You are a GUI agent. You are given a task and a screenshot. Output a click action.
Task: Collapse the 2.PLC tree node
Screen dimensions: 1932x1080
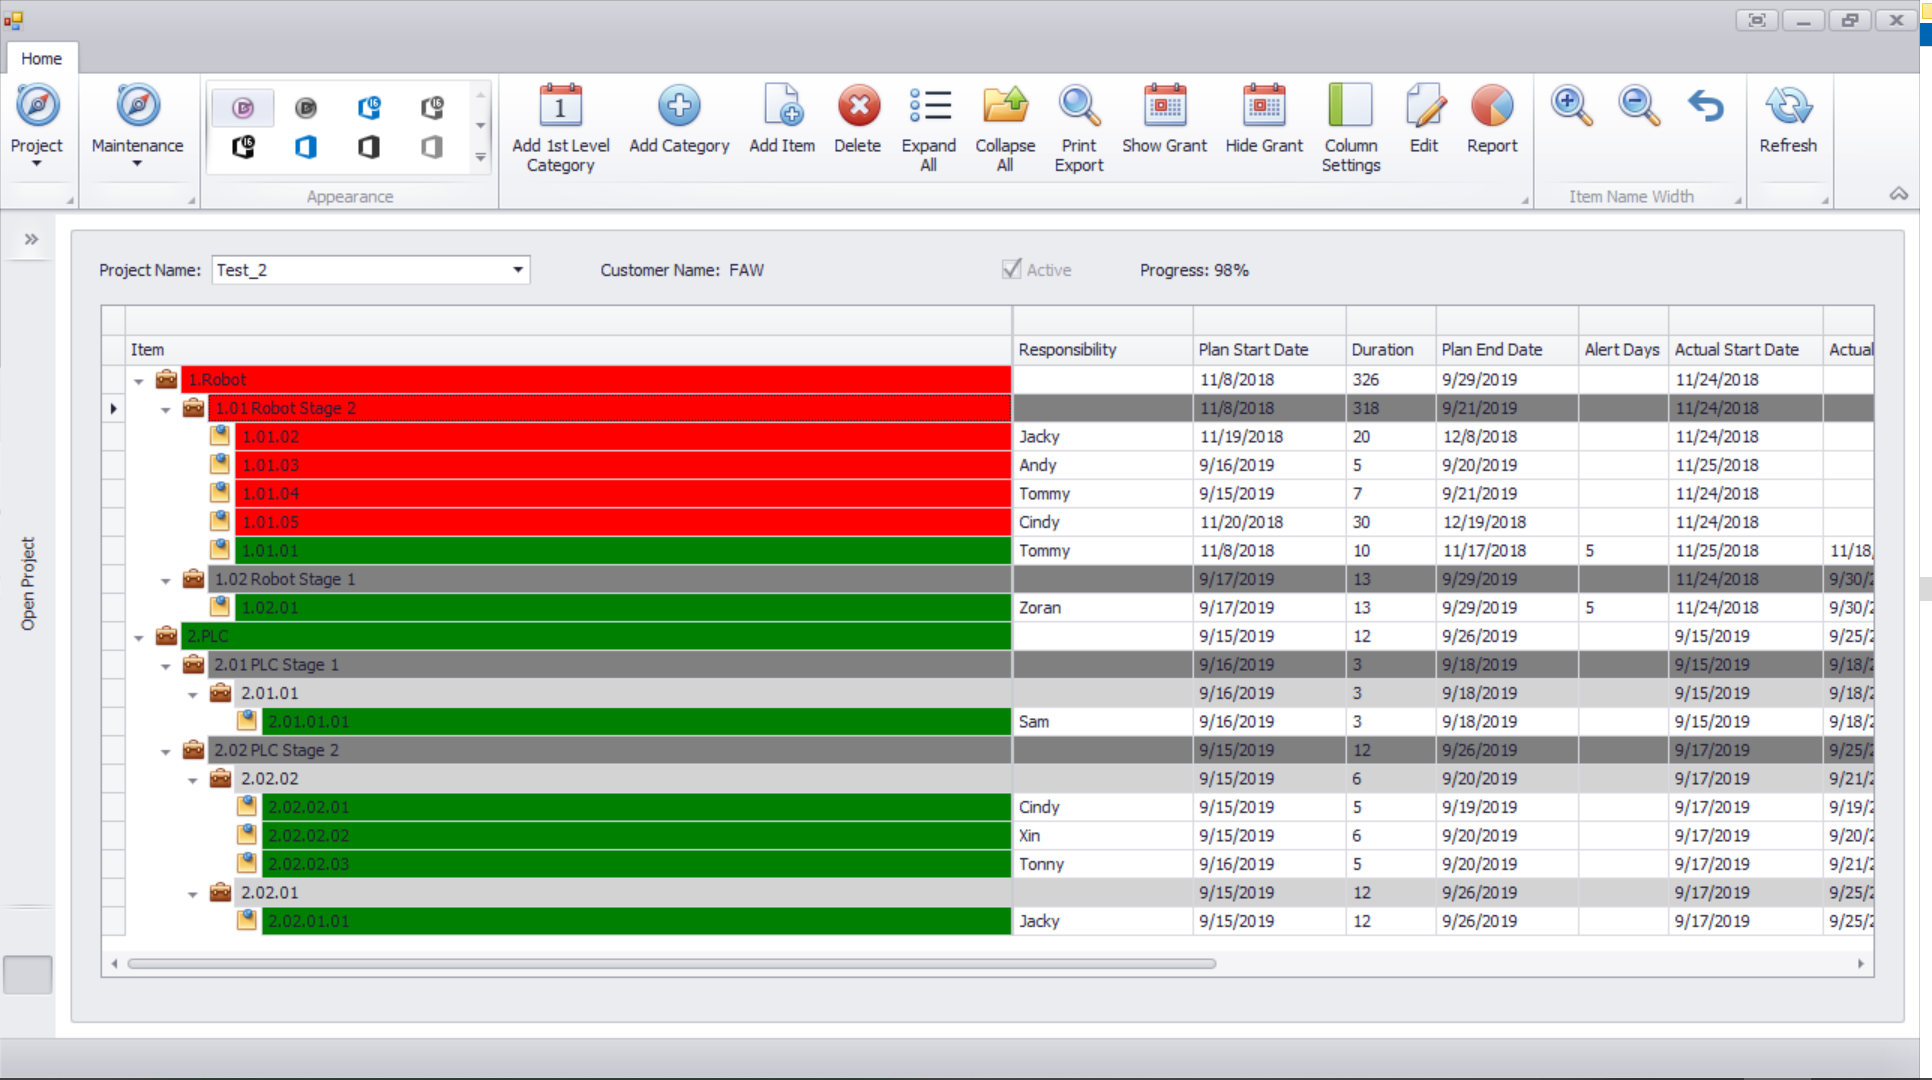pyautogui.click(x=139, y=637)
